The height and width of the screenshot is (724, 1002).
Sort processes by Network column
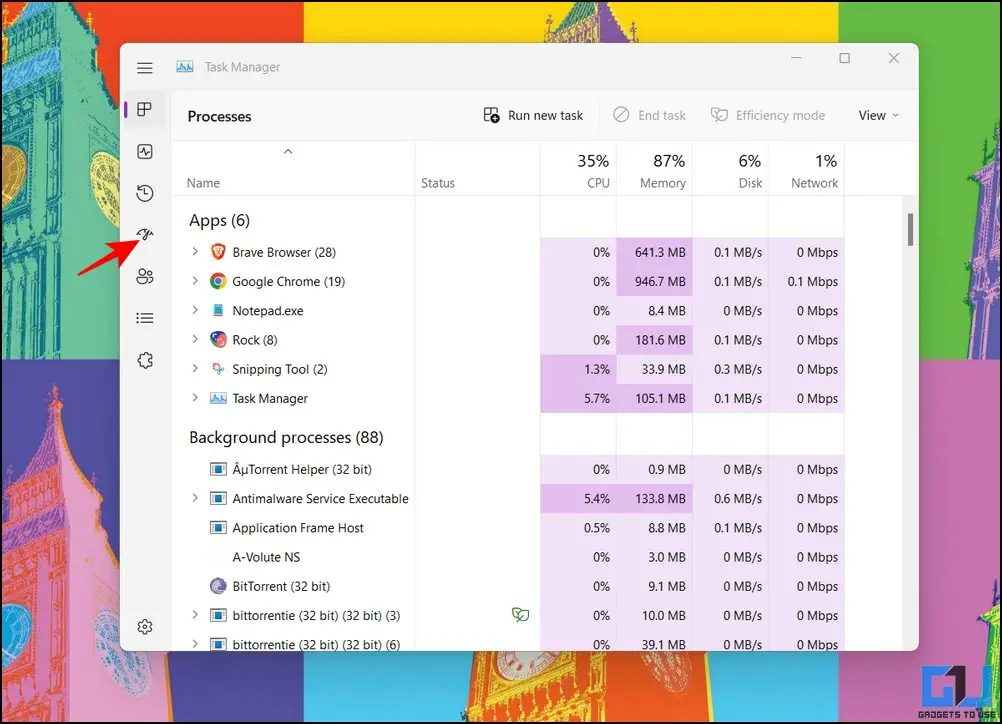[807, 170]
